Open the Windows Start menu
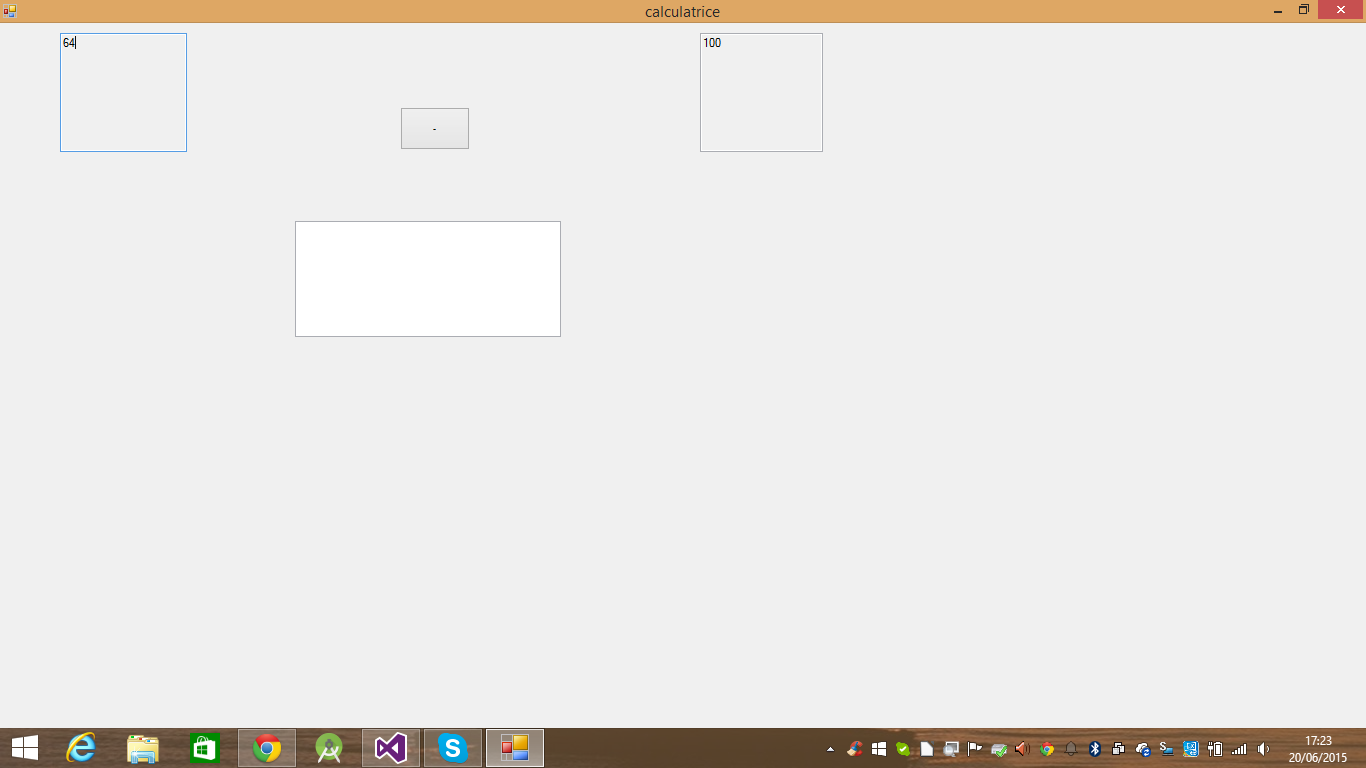The image size is (1366, 768). (x=25, y=748)
